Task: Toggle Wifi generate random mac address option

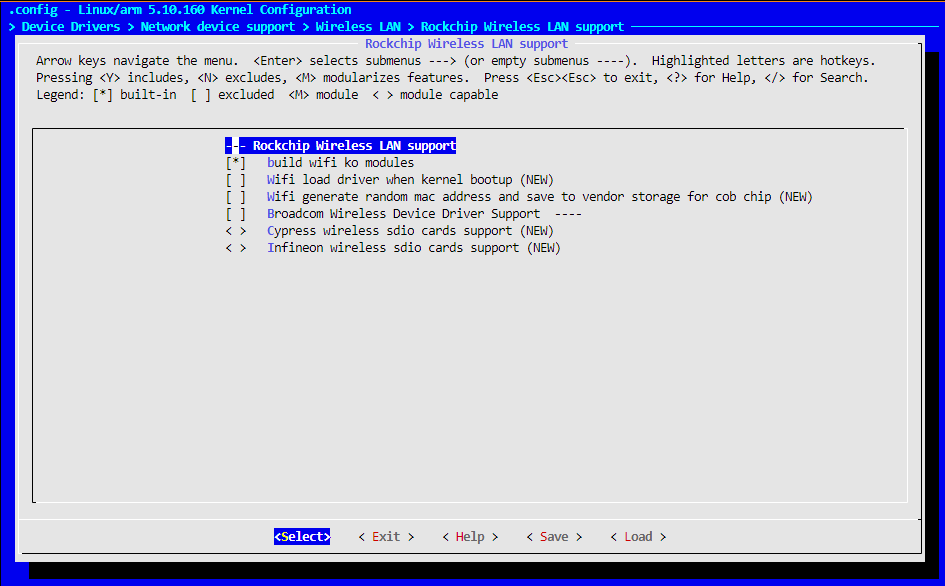Action: click(236, 197)
